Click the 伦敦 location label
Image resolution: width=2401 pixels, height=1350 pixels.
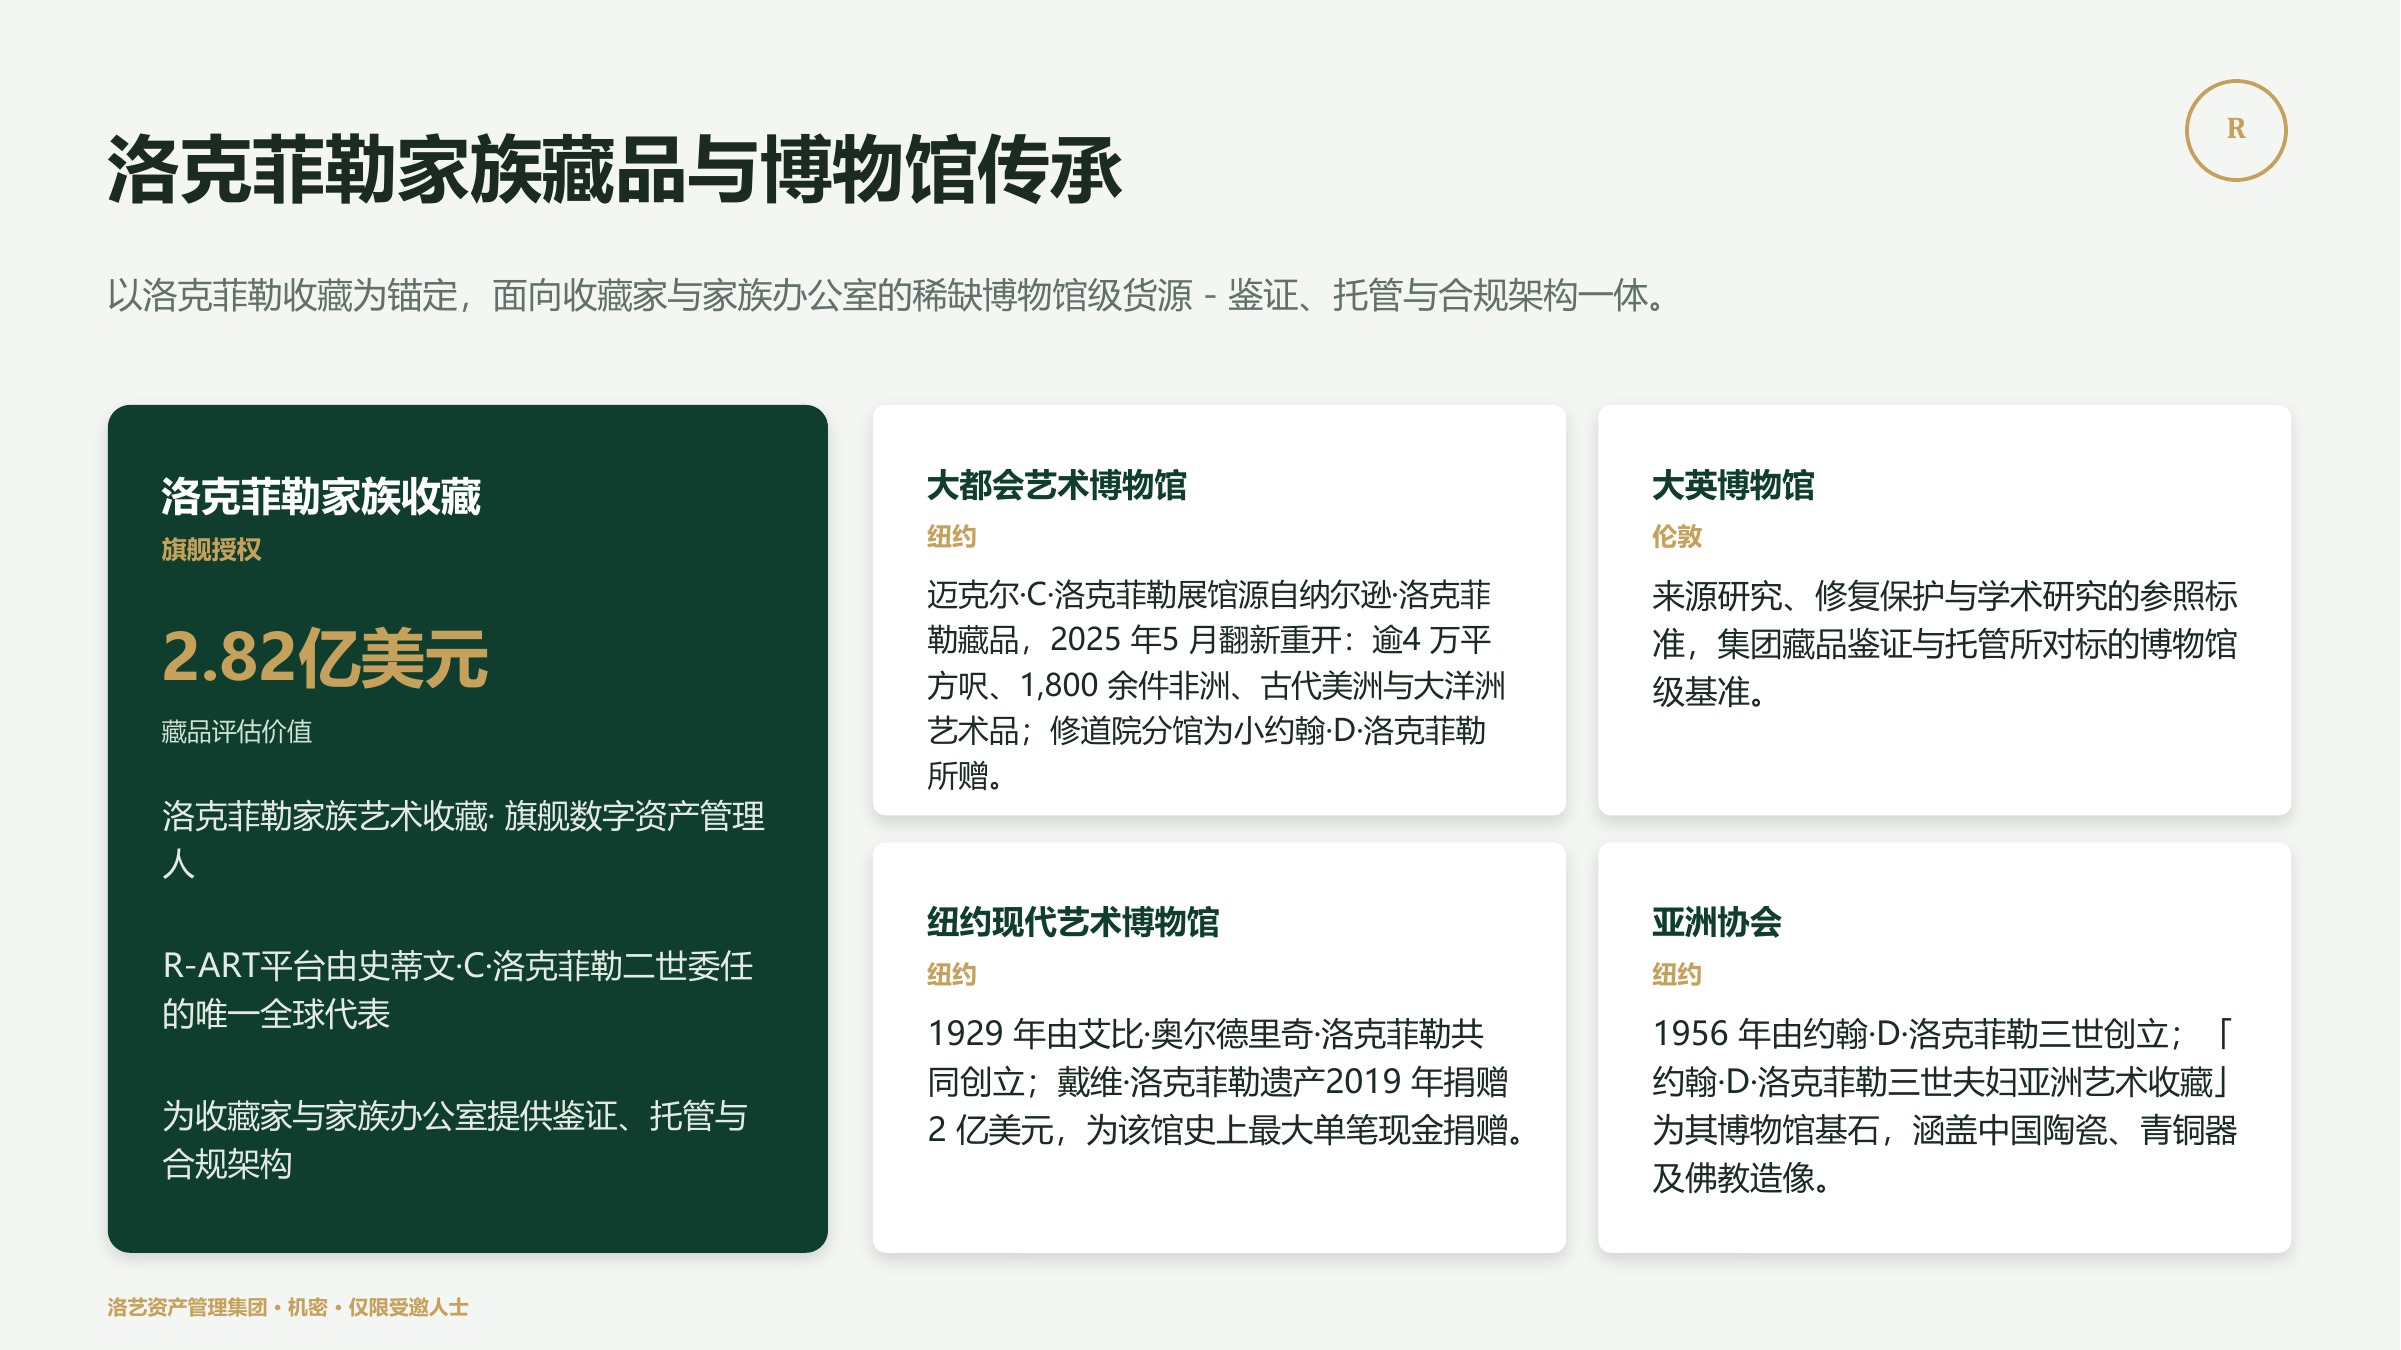tap(1676, 537)
